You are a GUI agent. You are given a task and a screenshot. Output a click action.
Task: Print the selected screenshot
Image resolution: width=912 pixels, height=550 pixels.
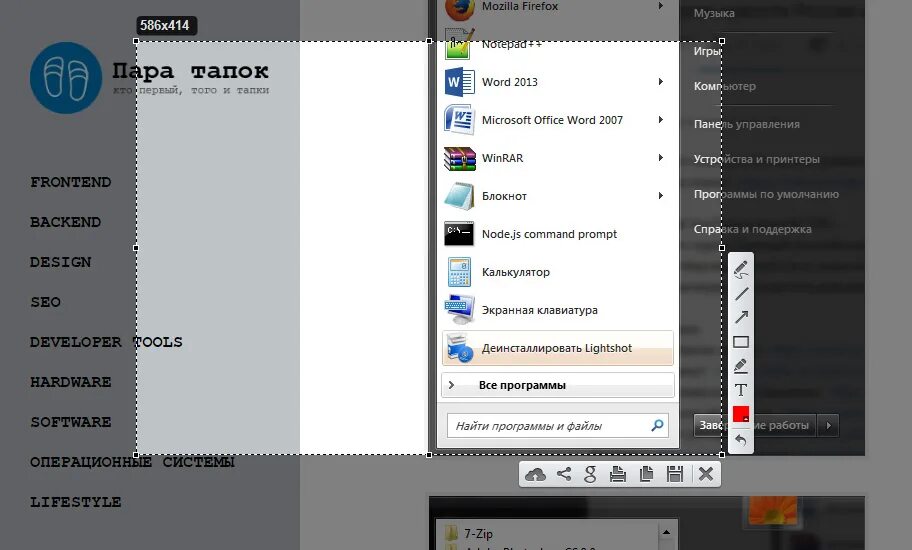(618, 474)
